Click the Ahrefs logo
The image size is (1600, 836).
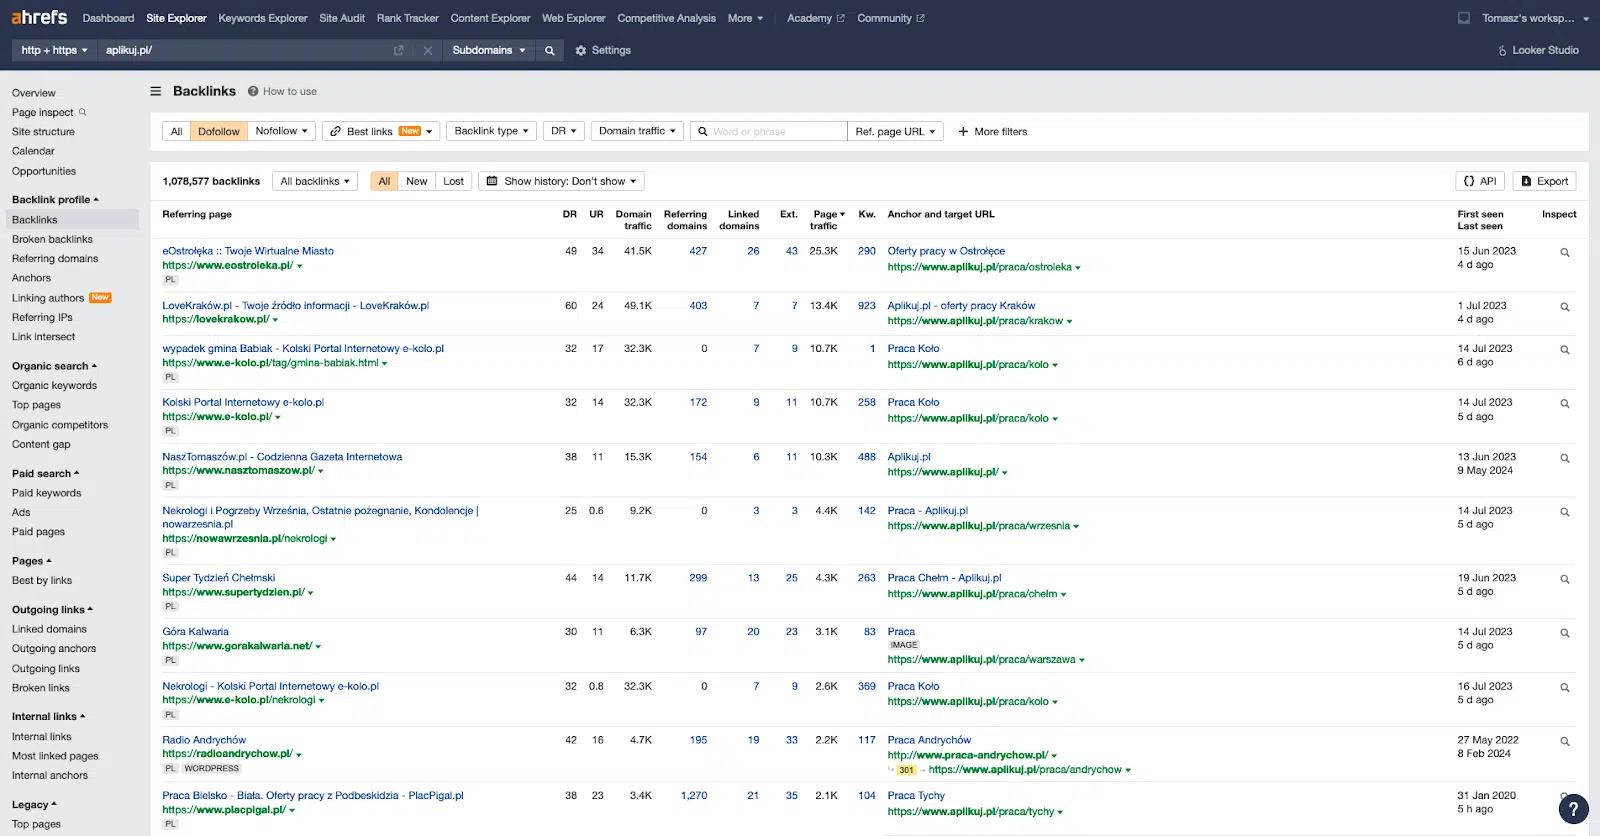pos(39,17)
